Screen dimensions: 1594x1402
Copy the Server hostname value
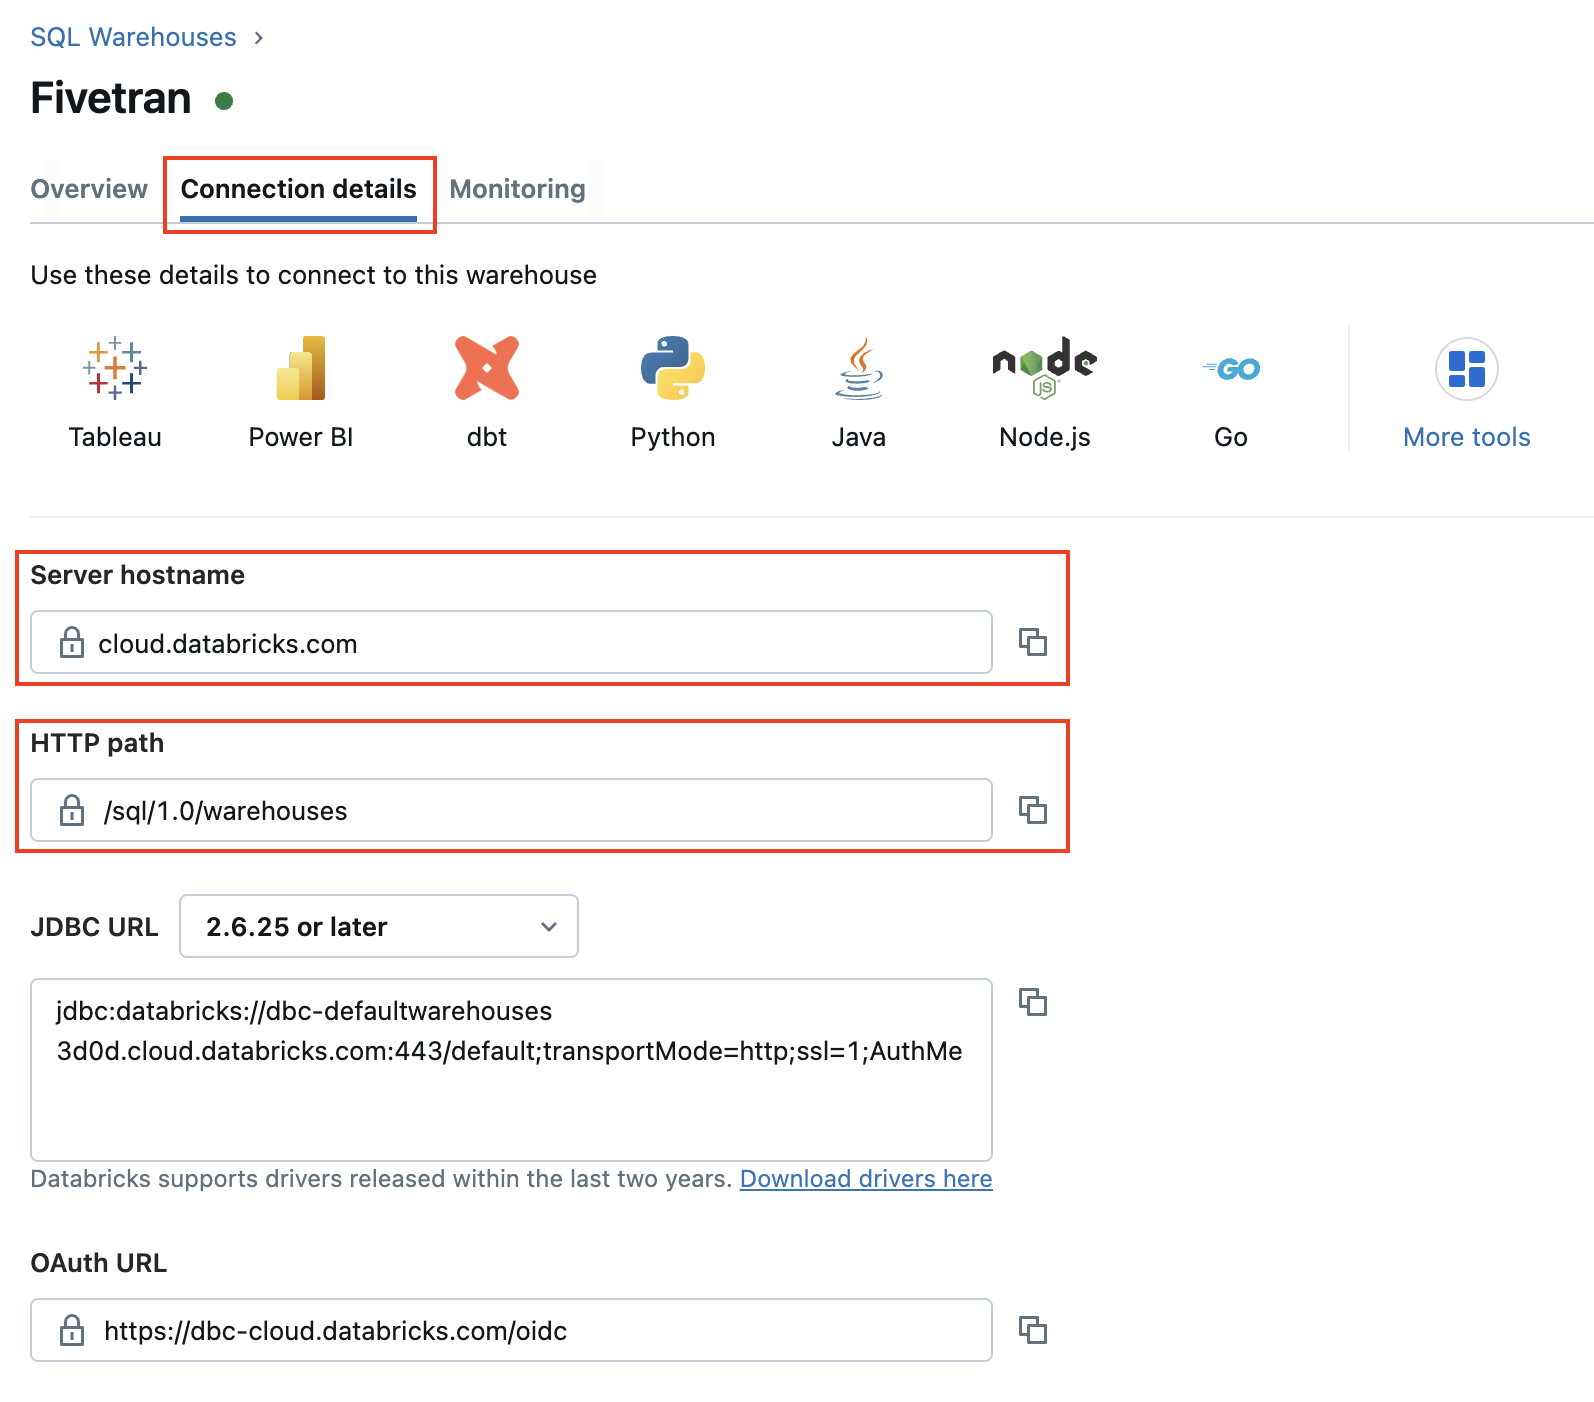click(x=1033, y=642)
